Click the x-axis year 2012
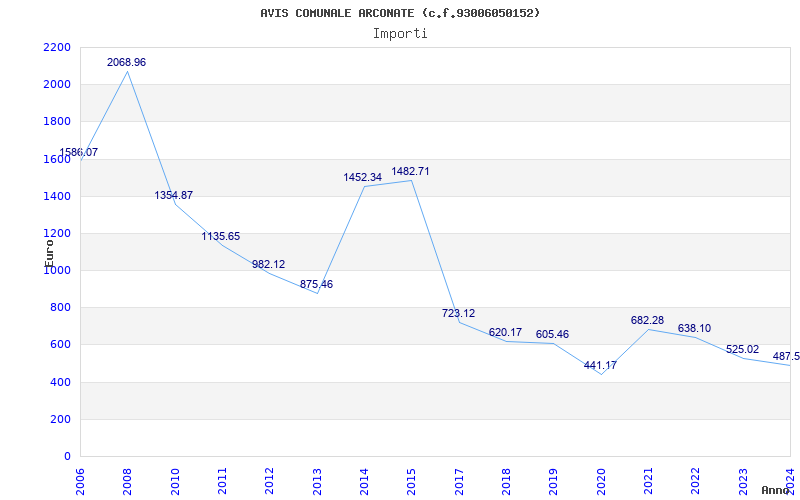Viewport: 800px width, 500px height. click(269, 481)
